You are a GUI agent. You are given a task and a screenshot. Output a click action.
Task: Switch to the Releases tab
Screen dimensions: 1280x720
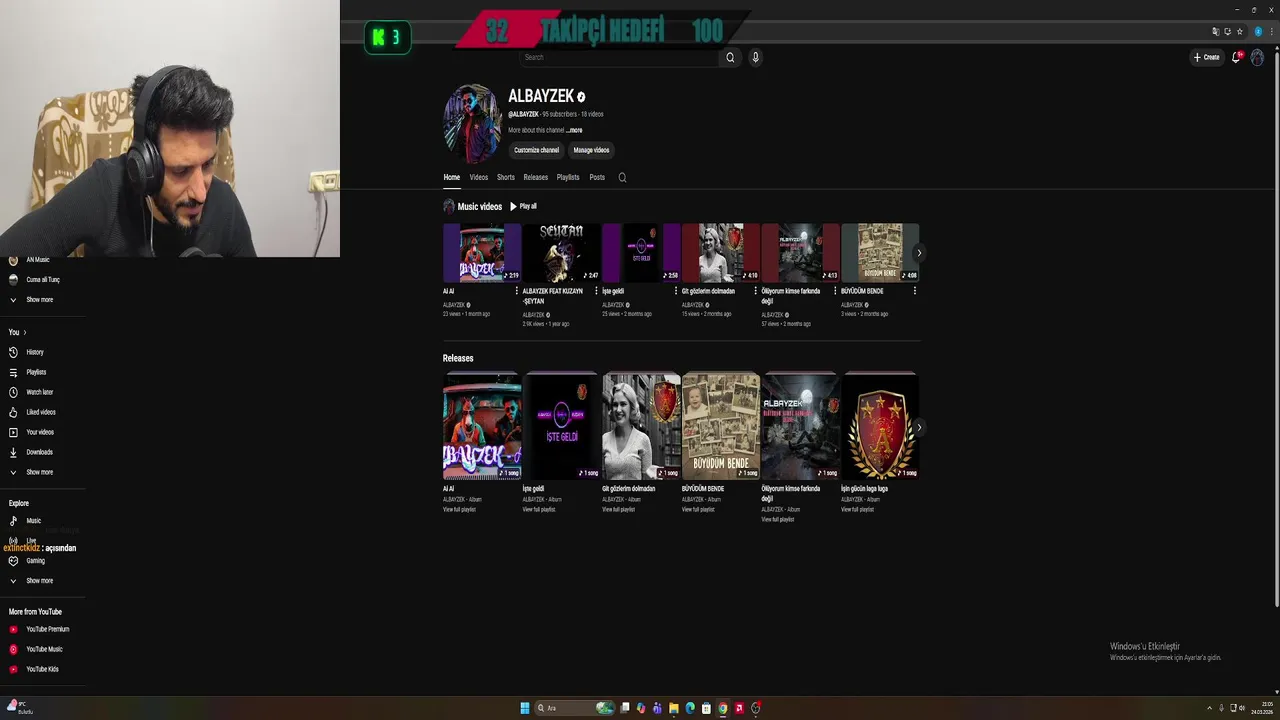click(536, 177)
